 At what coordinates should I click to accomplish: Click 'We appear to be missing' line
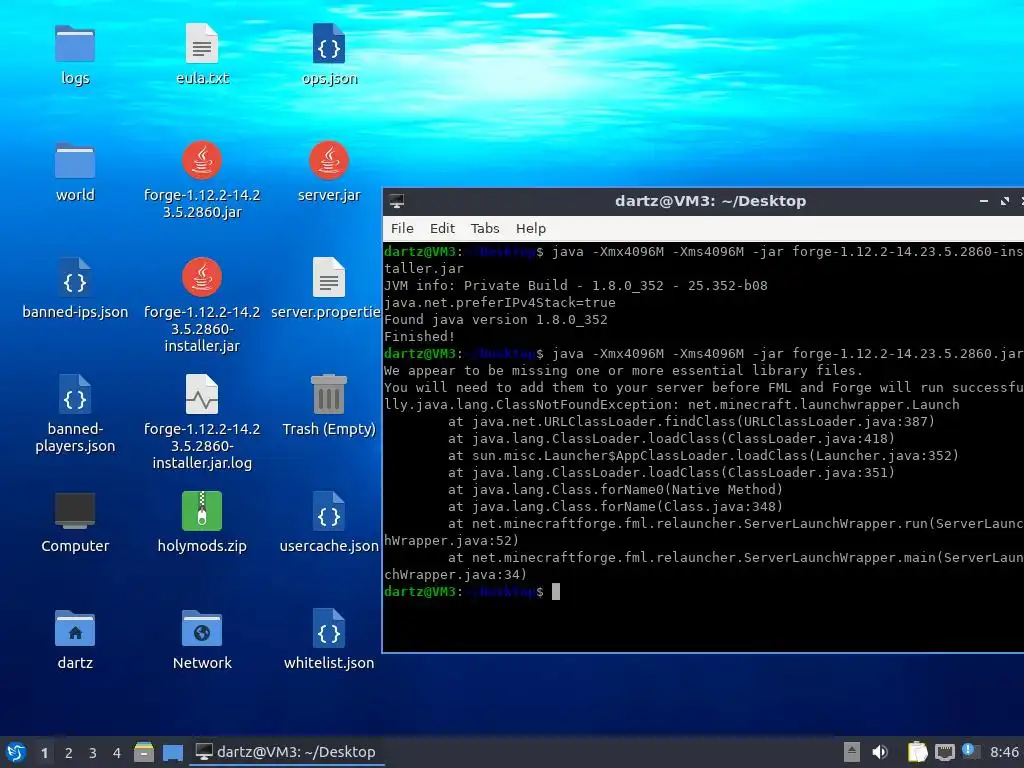[623, 371]
